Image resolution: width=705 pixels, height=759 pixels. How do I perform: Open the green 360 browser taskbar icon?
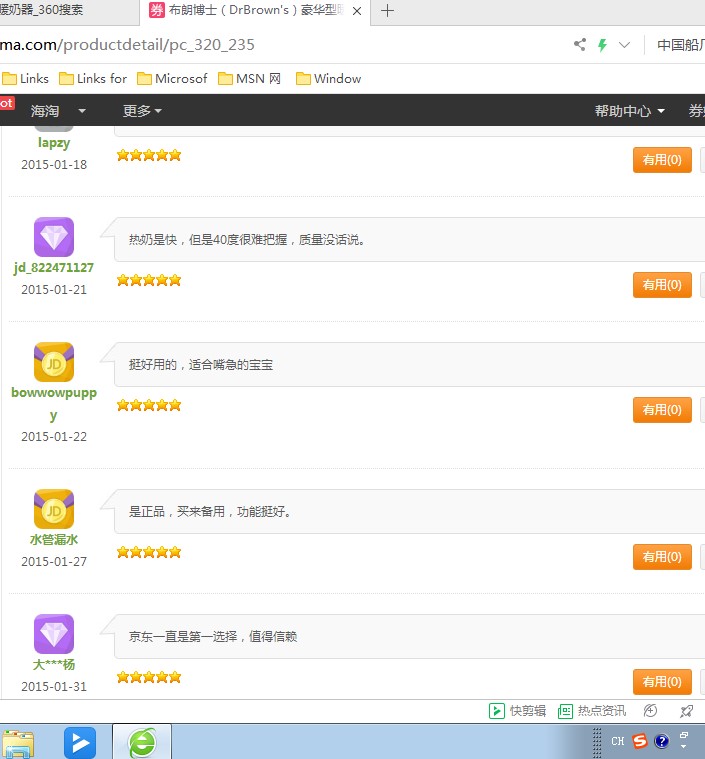click(142, 742)
